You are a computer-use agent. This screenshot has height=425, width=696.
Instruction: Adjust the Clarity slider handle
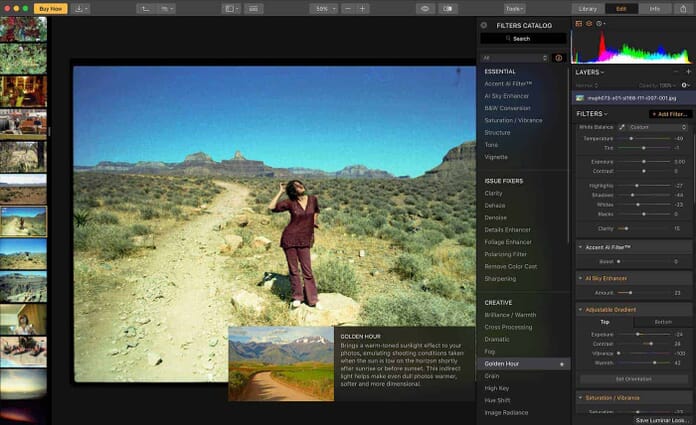click(x=626, y=229)
